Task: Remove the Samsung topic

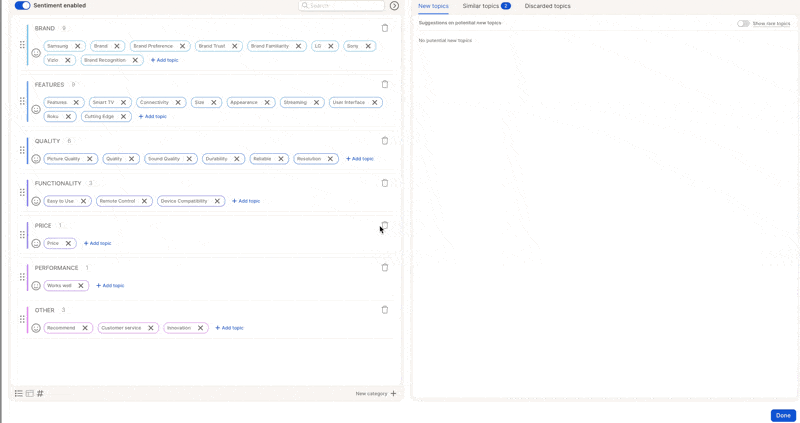Action: (x=78, y=46)
